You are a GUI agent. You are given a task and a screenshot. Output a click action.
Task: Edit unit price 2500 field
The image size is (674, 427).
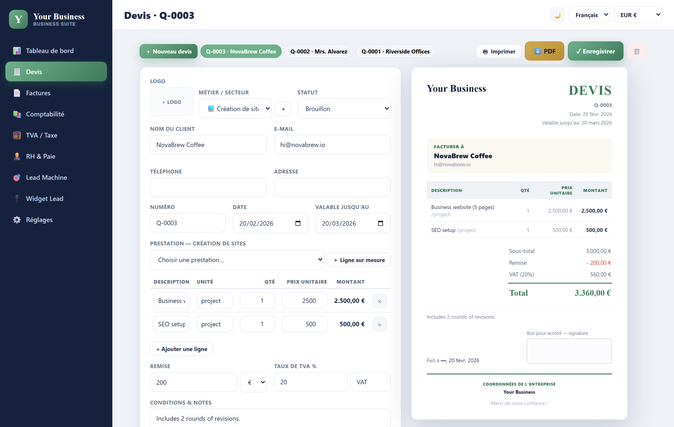pyautogui.click(x=304, y=301)
